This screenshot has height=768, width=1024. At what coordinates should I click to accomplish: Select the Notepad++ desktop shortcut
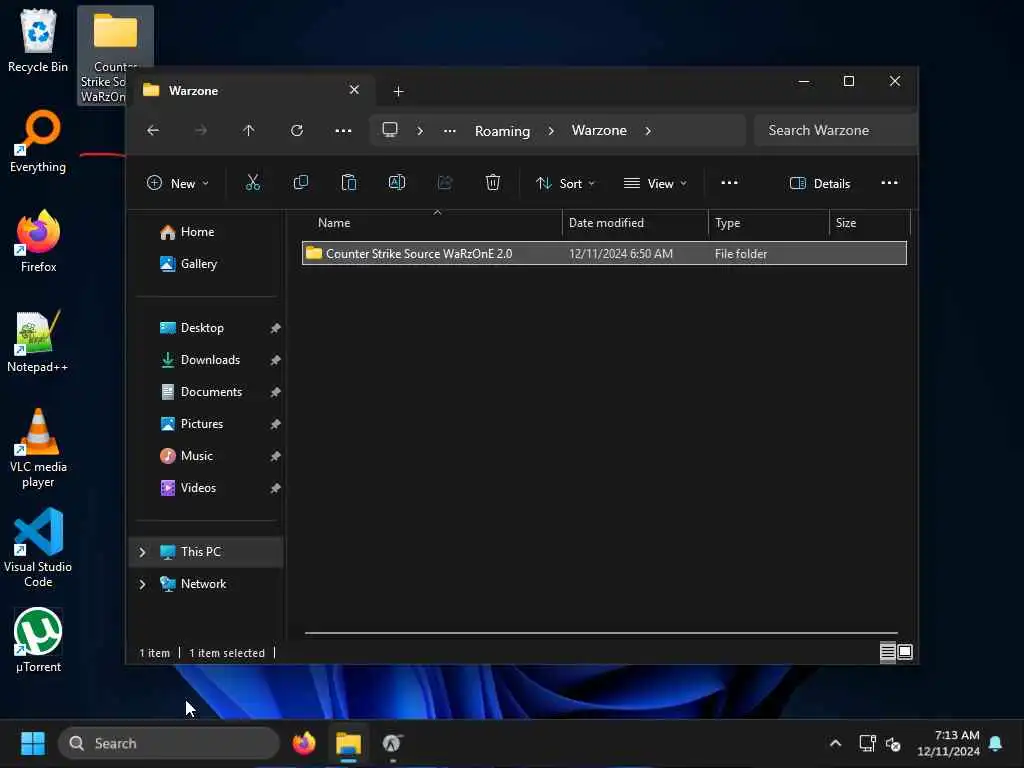coord(37,341)
